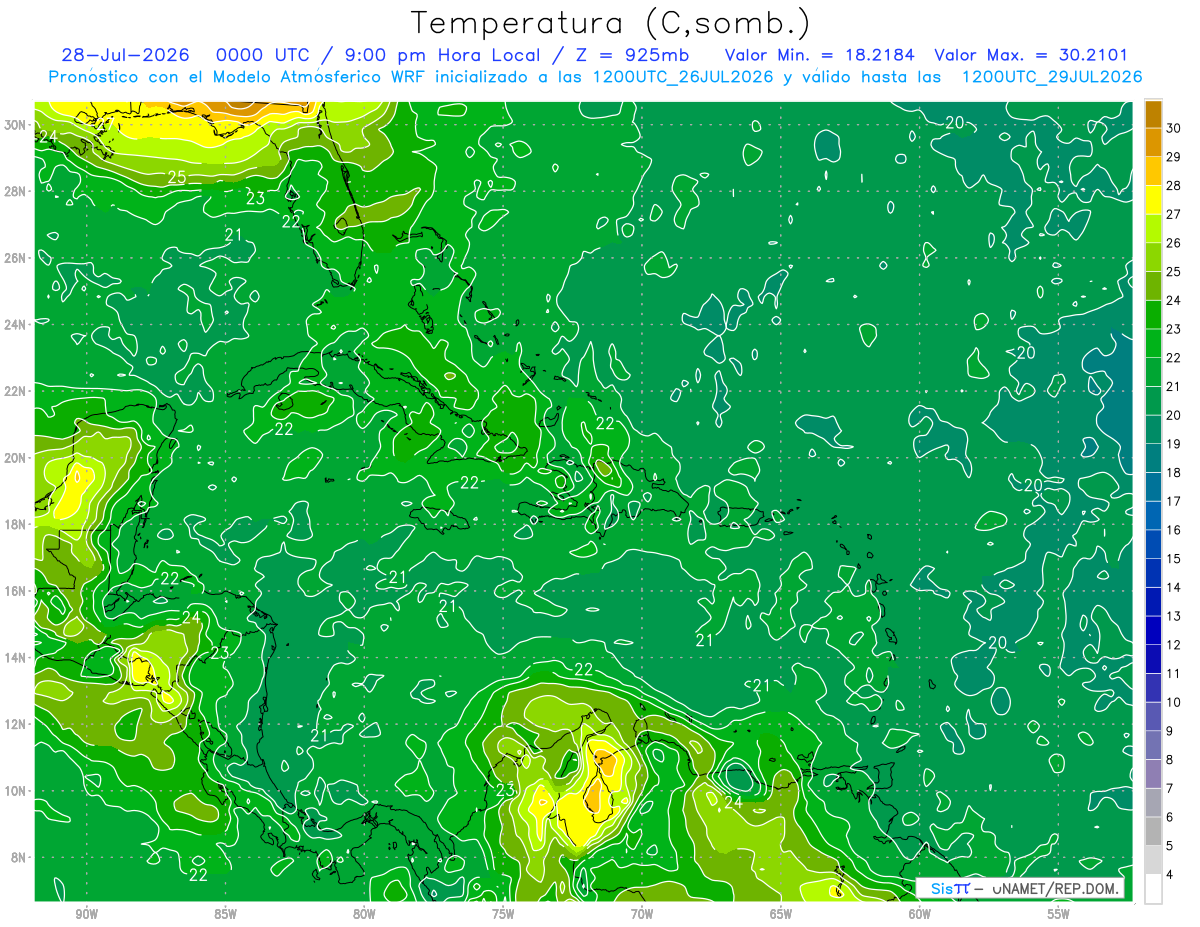Pick the blue swatch between 16 and 17

[x=1153, y=516]
